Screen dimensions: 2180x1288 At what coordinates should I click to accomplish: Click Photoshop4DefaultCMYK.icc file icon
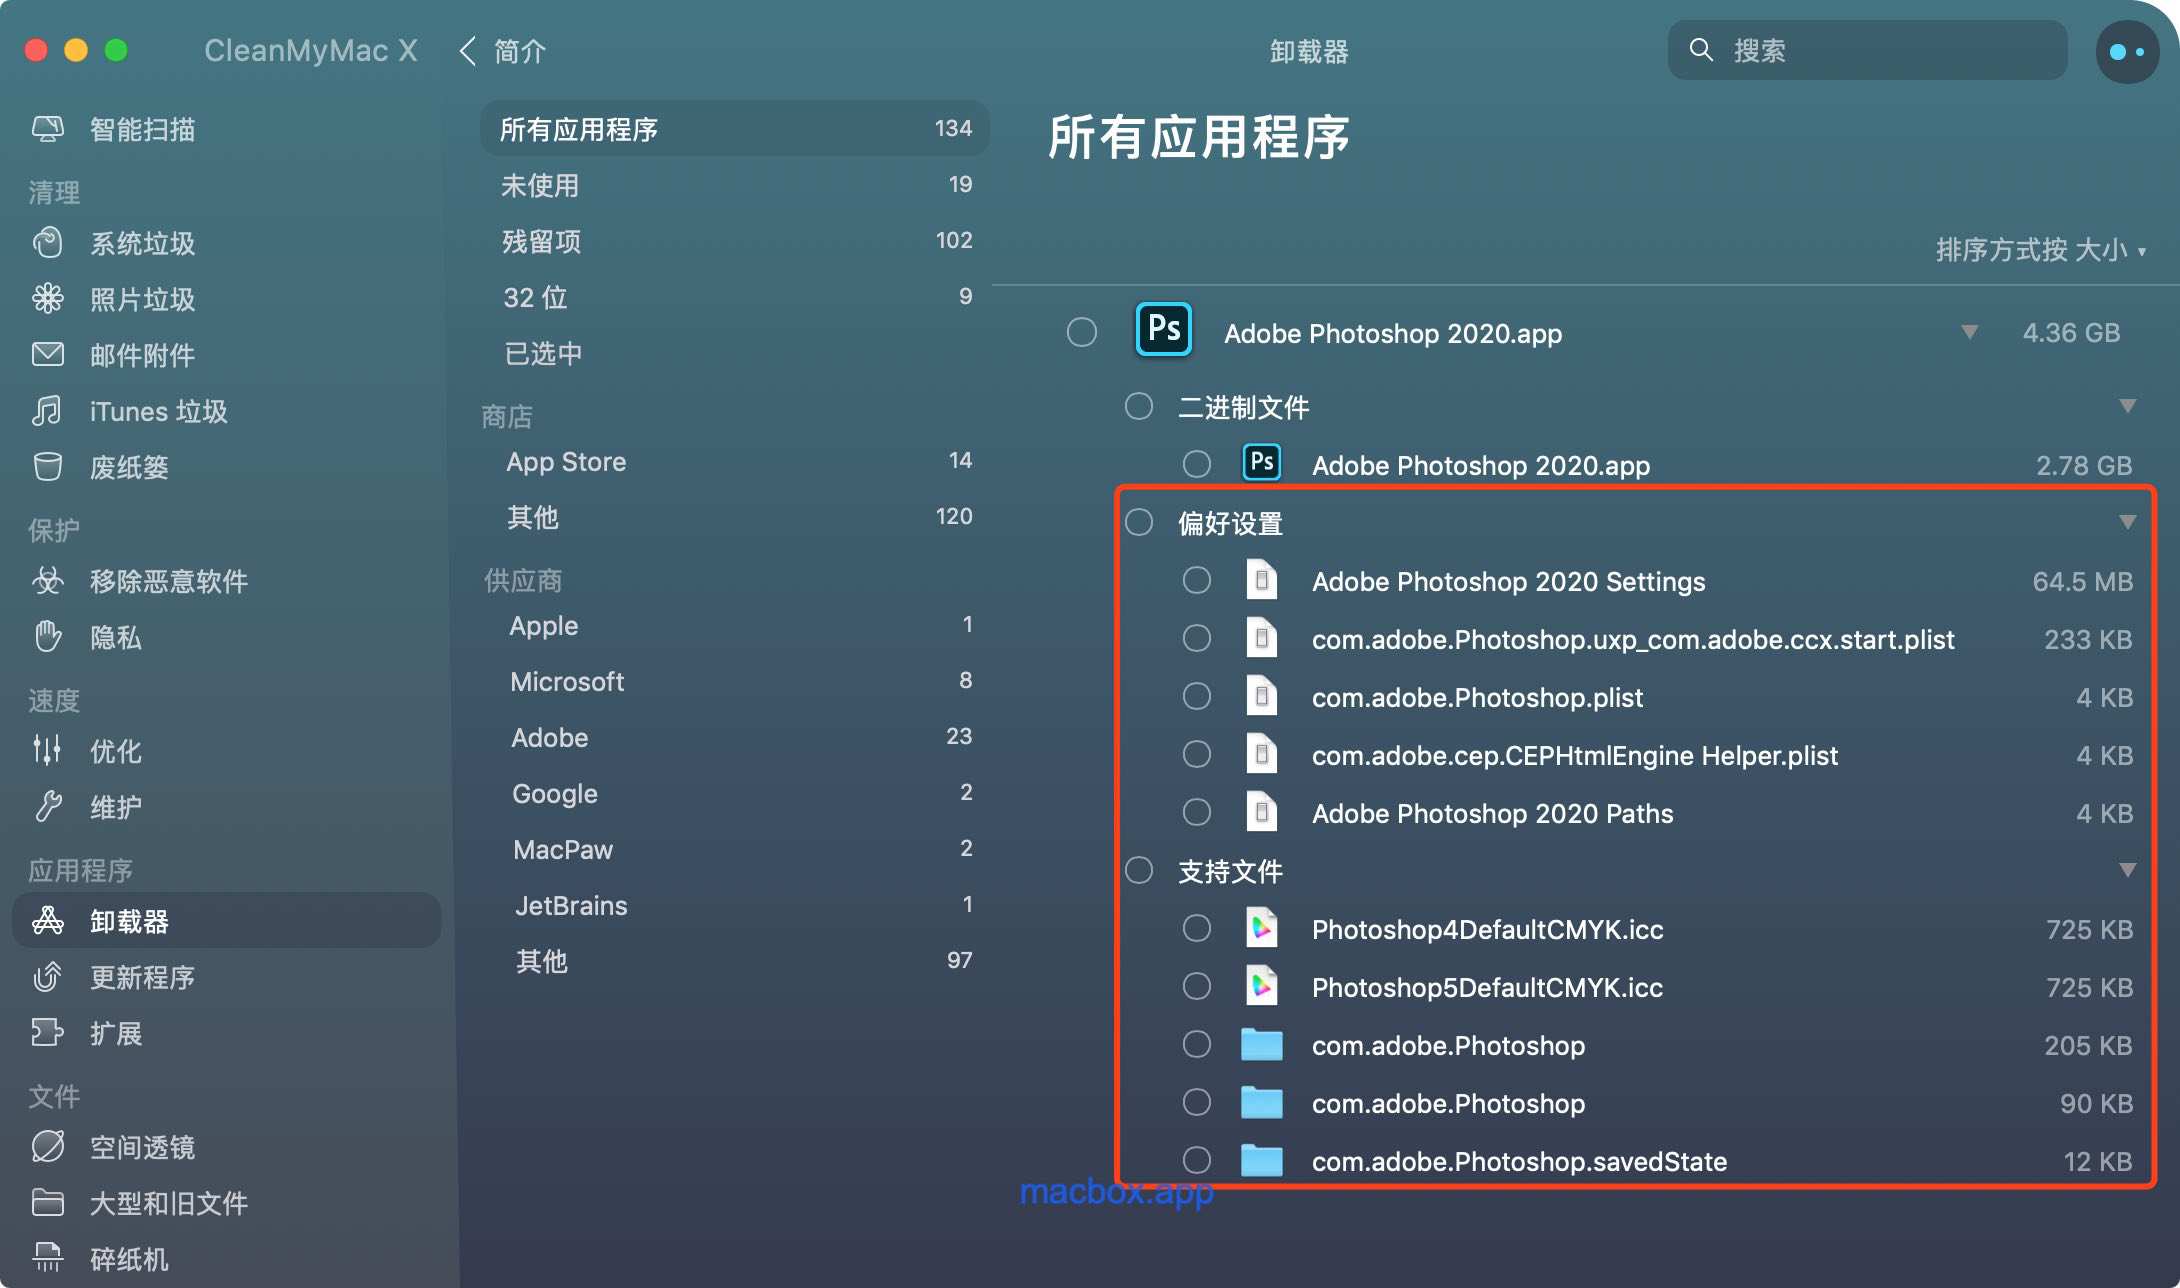[x=1261, y=928]
